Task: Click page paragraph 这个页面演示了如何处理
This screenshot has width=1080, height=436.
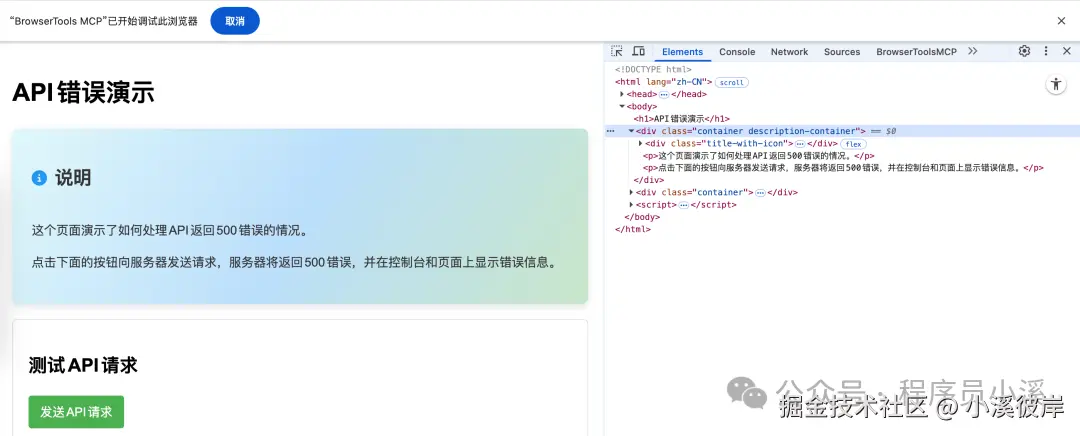Action: [172, 230]
